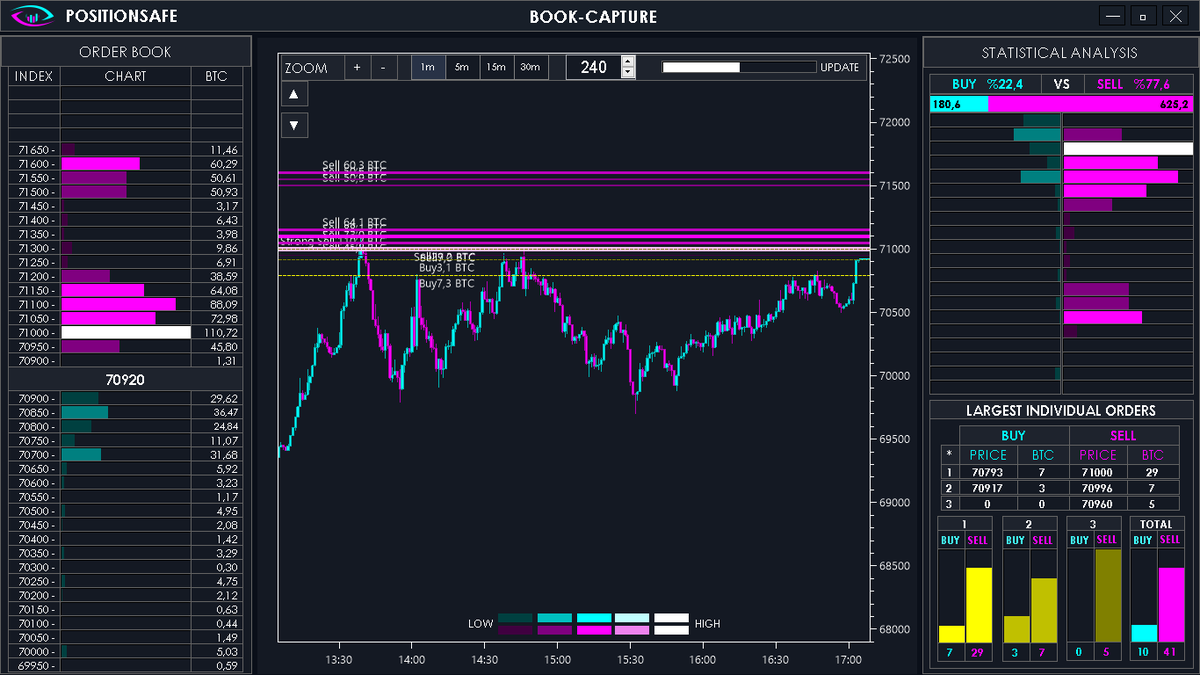Click the 70700 teal buy bar
1200x675 pixels.
[81, 454]
